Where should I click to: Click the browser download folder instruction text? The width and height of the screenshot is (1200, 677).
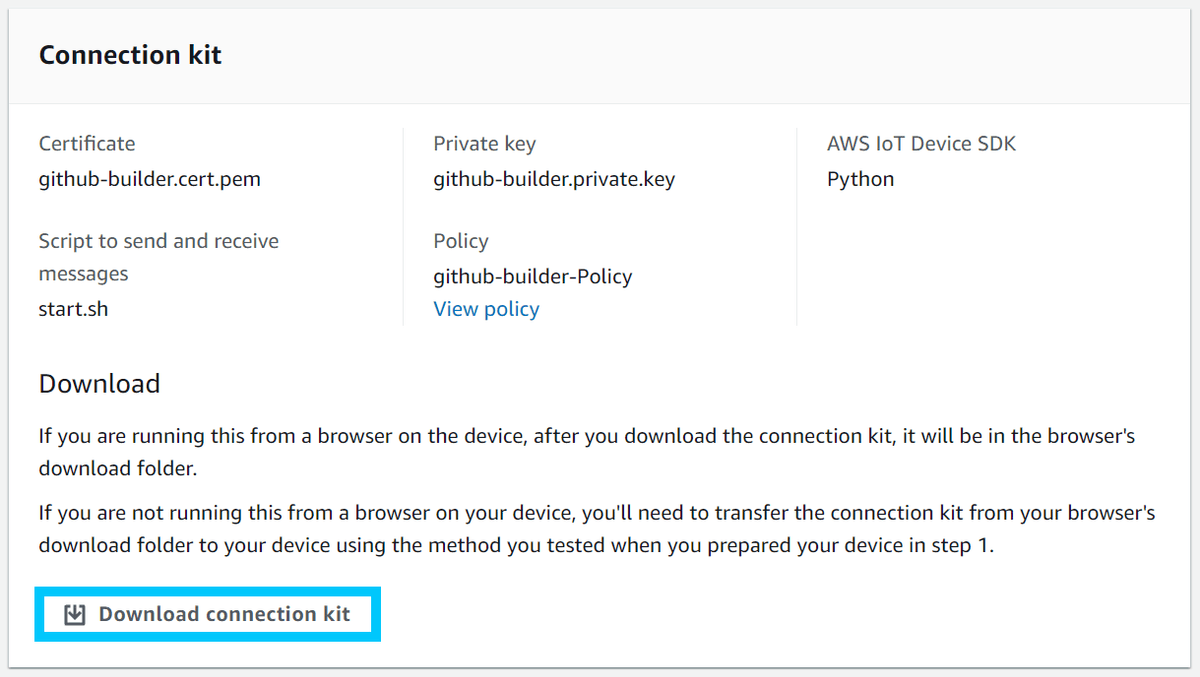tap(586, 451)
